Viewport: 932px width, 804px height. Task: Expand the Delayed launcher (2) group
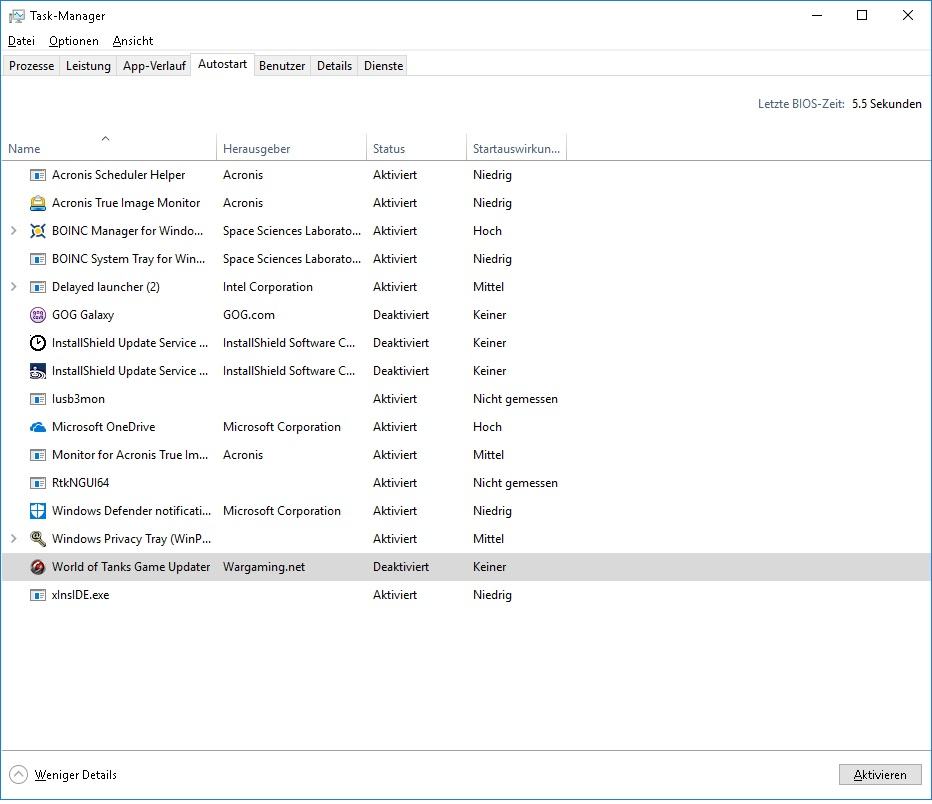pyautogui.click(x=14, y=286)
